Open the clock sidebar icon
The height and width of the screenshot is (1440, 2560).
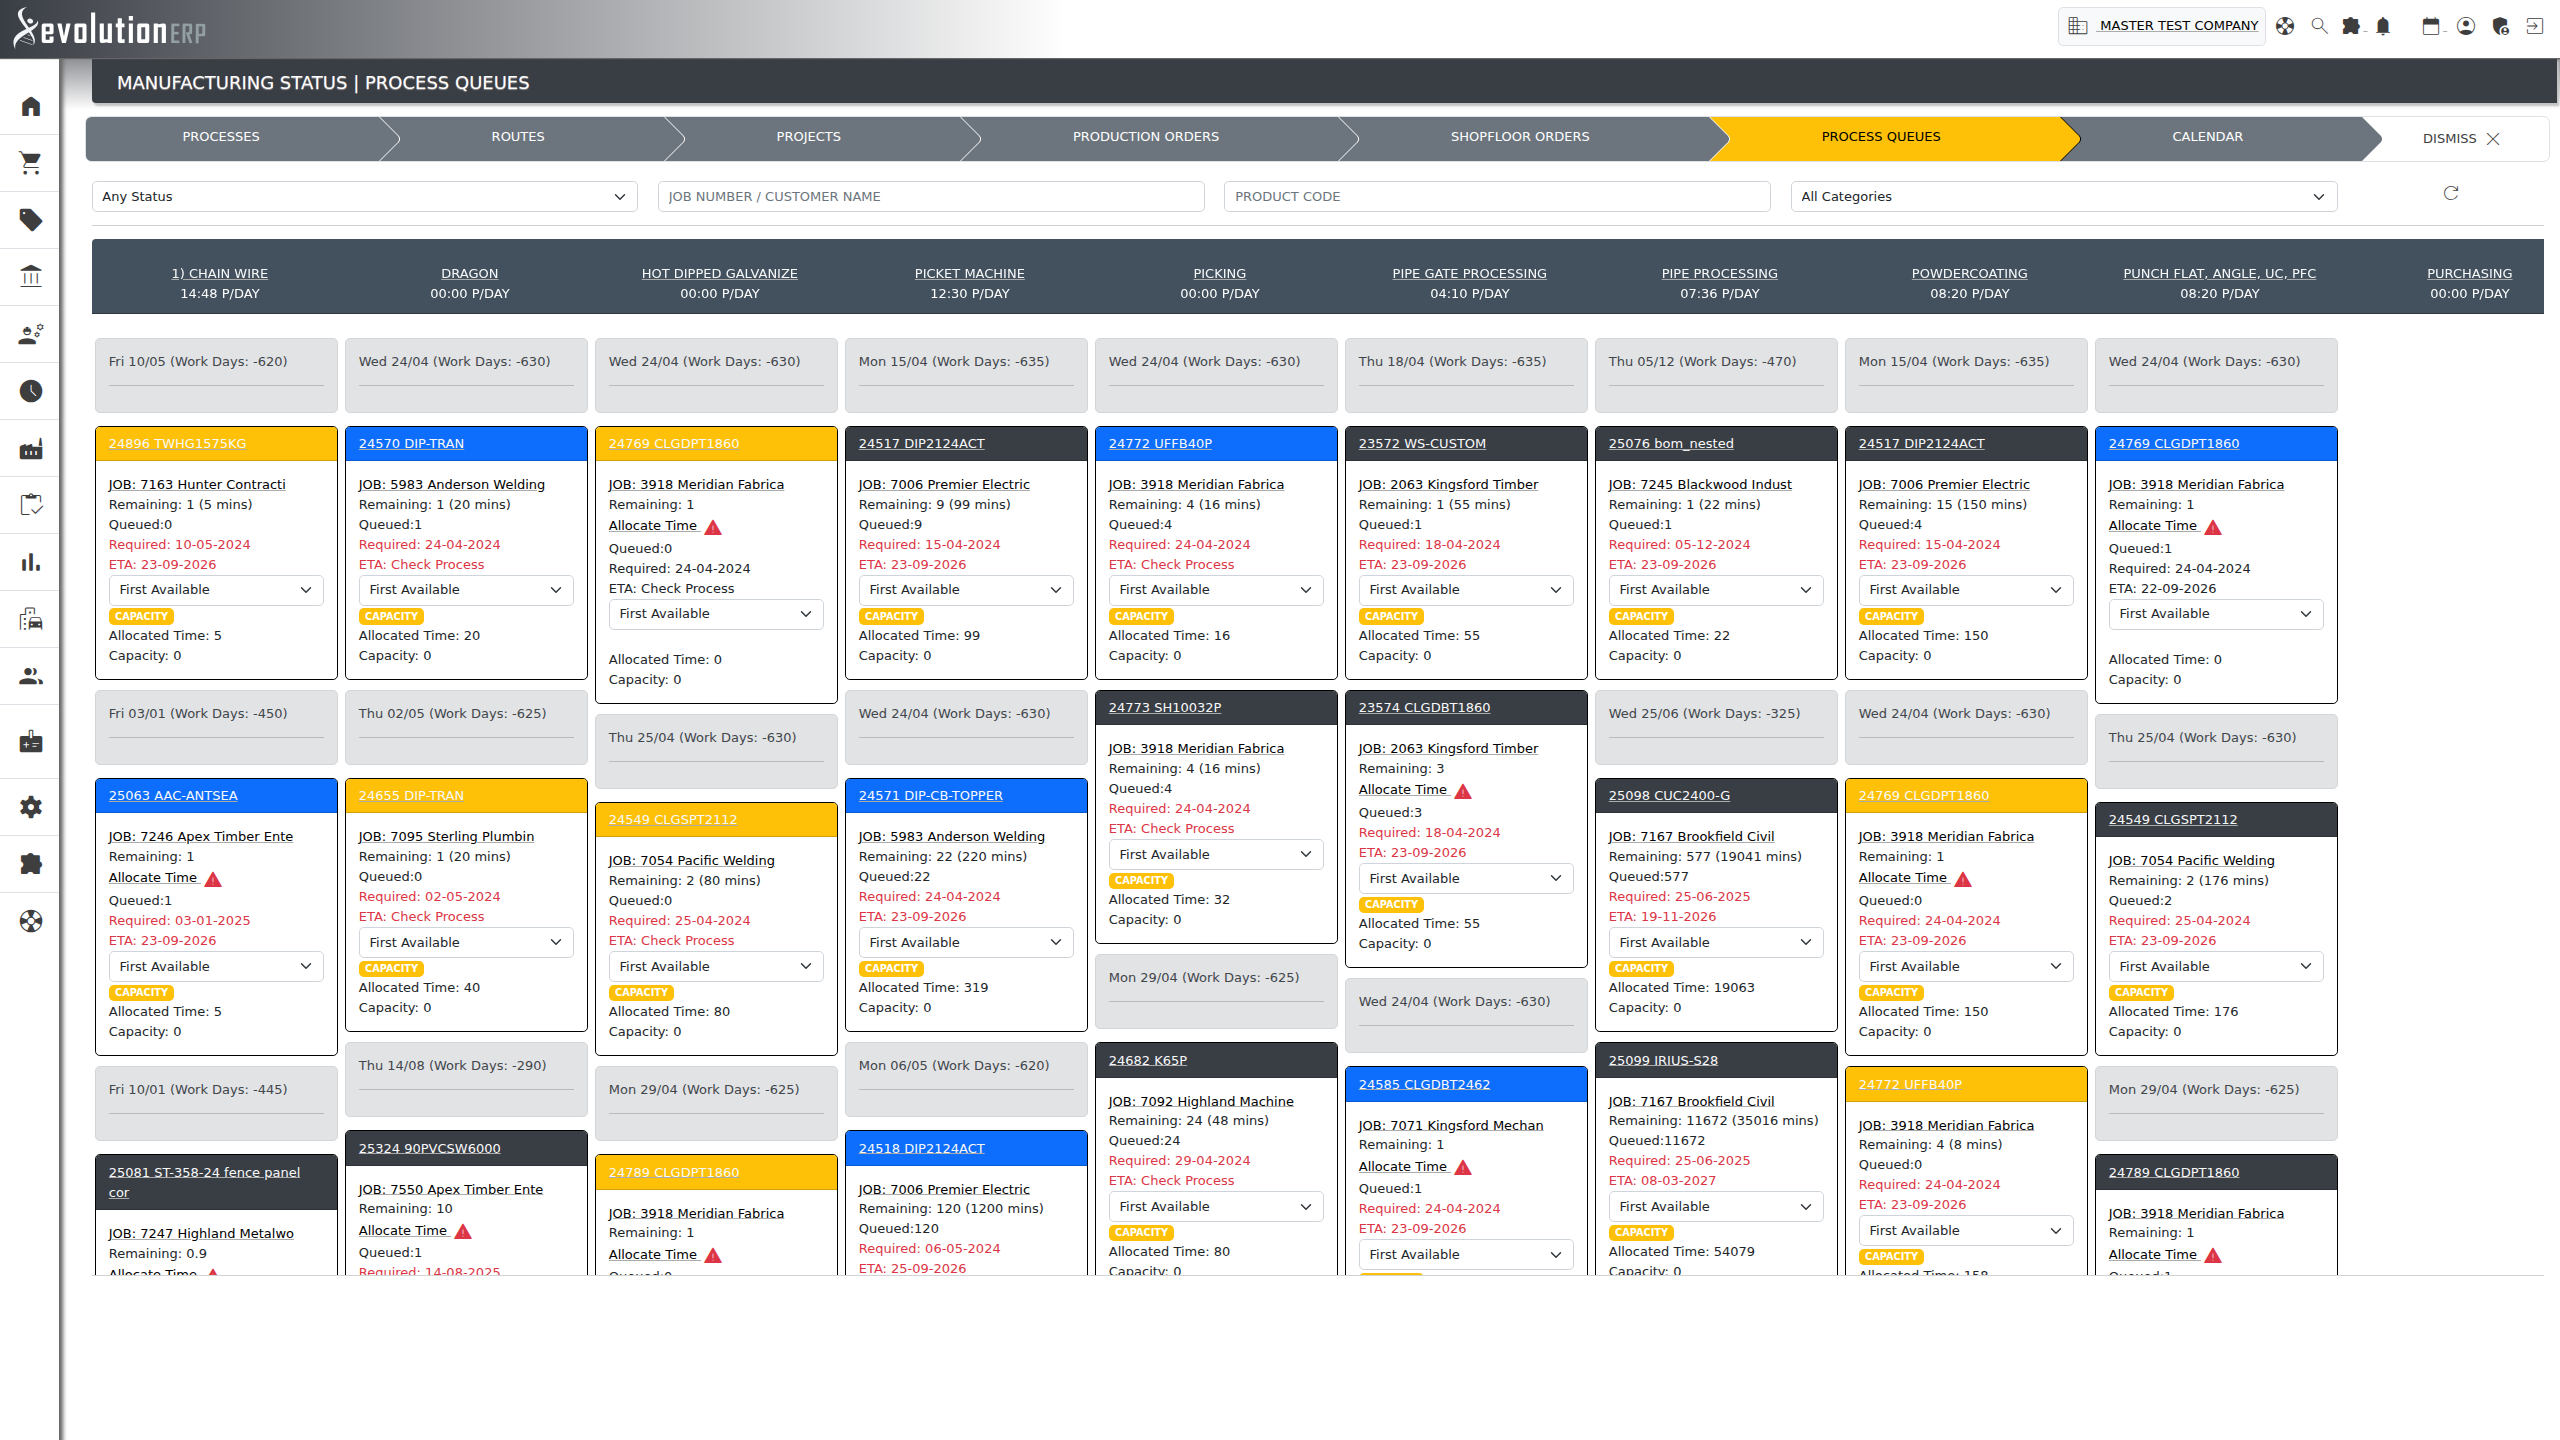31,391
